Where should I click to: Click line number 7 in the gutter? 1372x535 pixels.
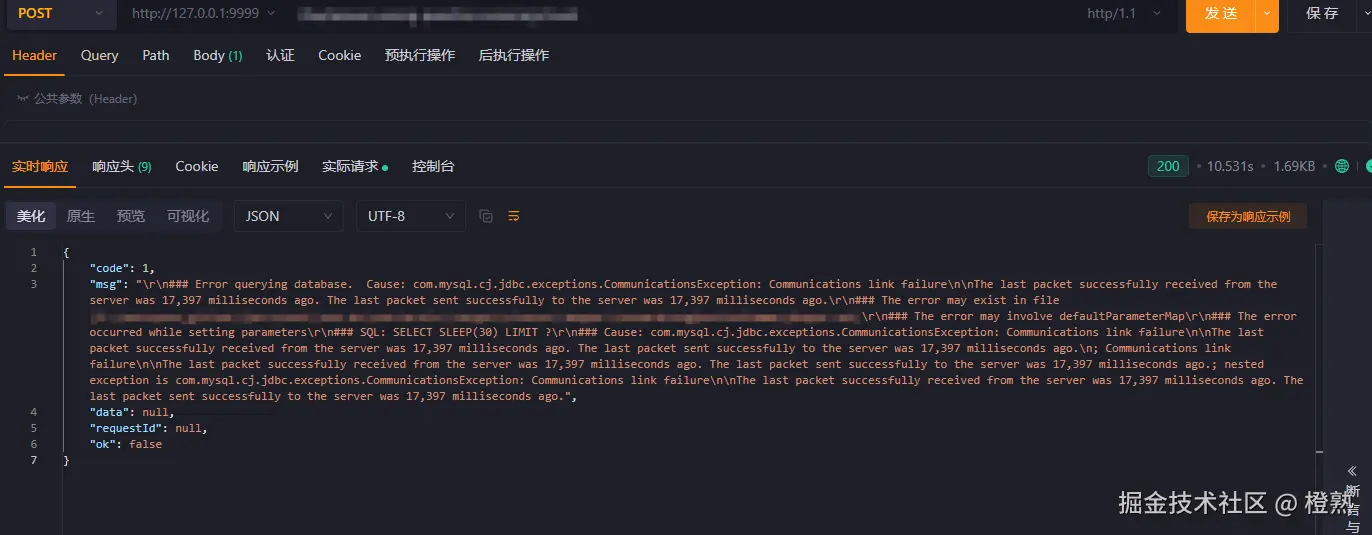pyautogui.click(x=34, y=460)
